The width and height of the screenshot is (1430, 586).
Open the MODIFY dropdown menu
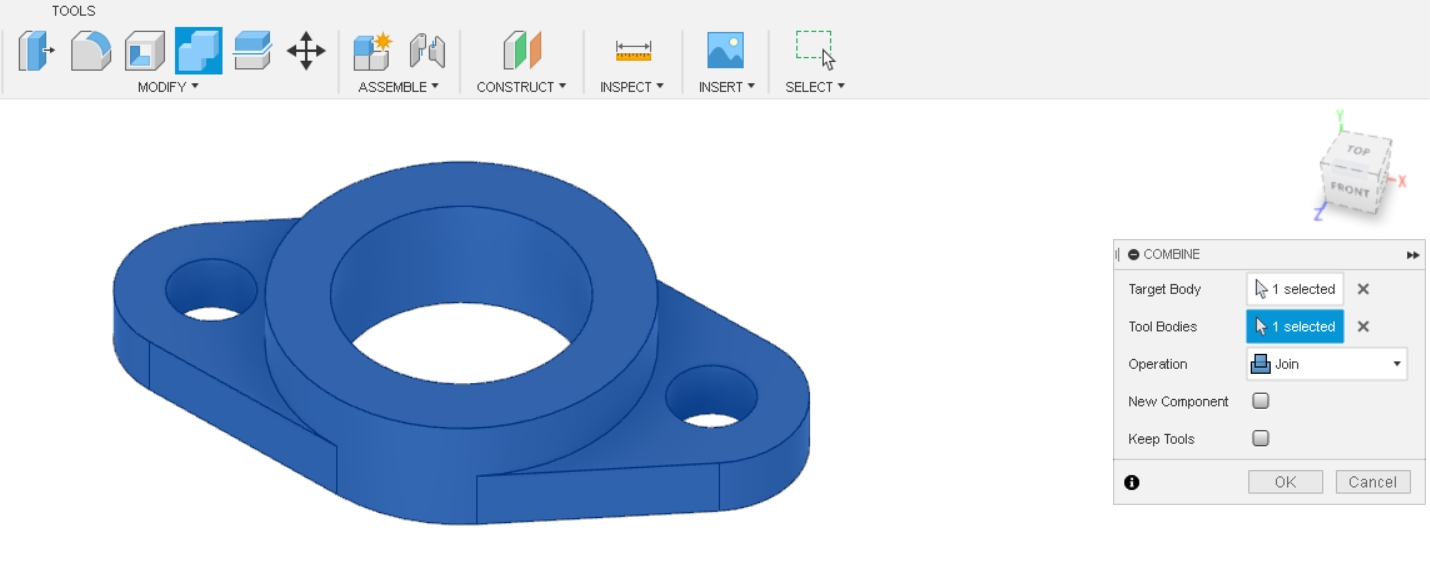[x=168, y=87]
